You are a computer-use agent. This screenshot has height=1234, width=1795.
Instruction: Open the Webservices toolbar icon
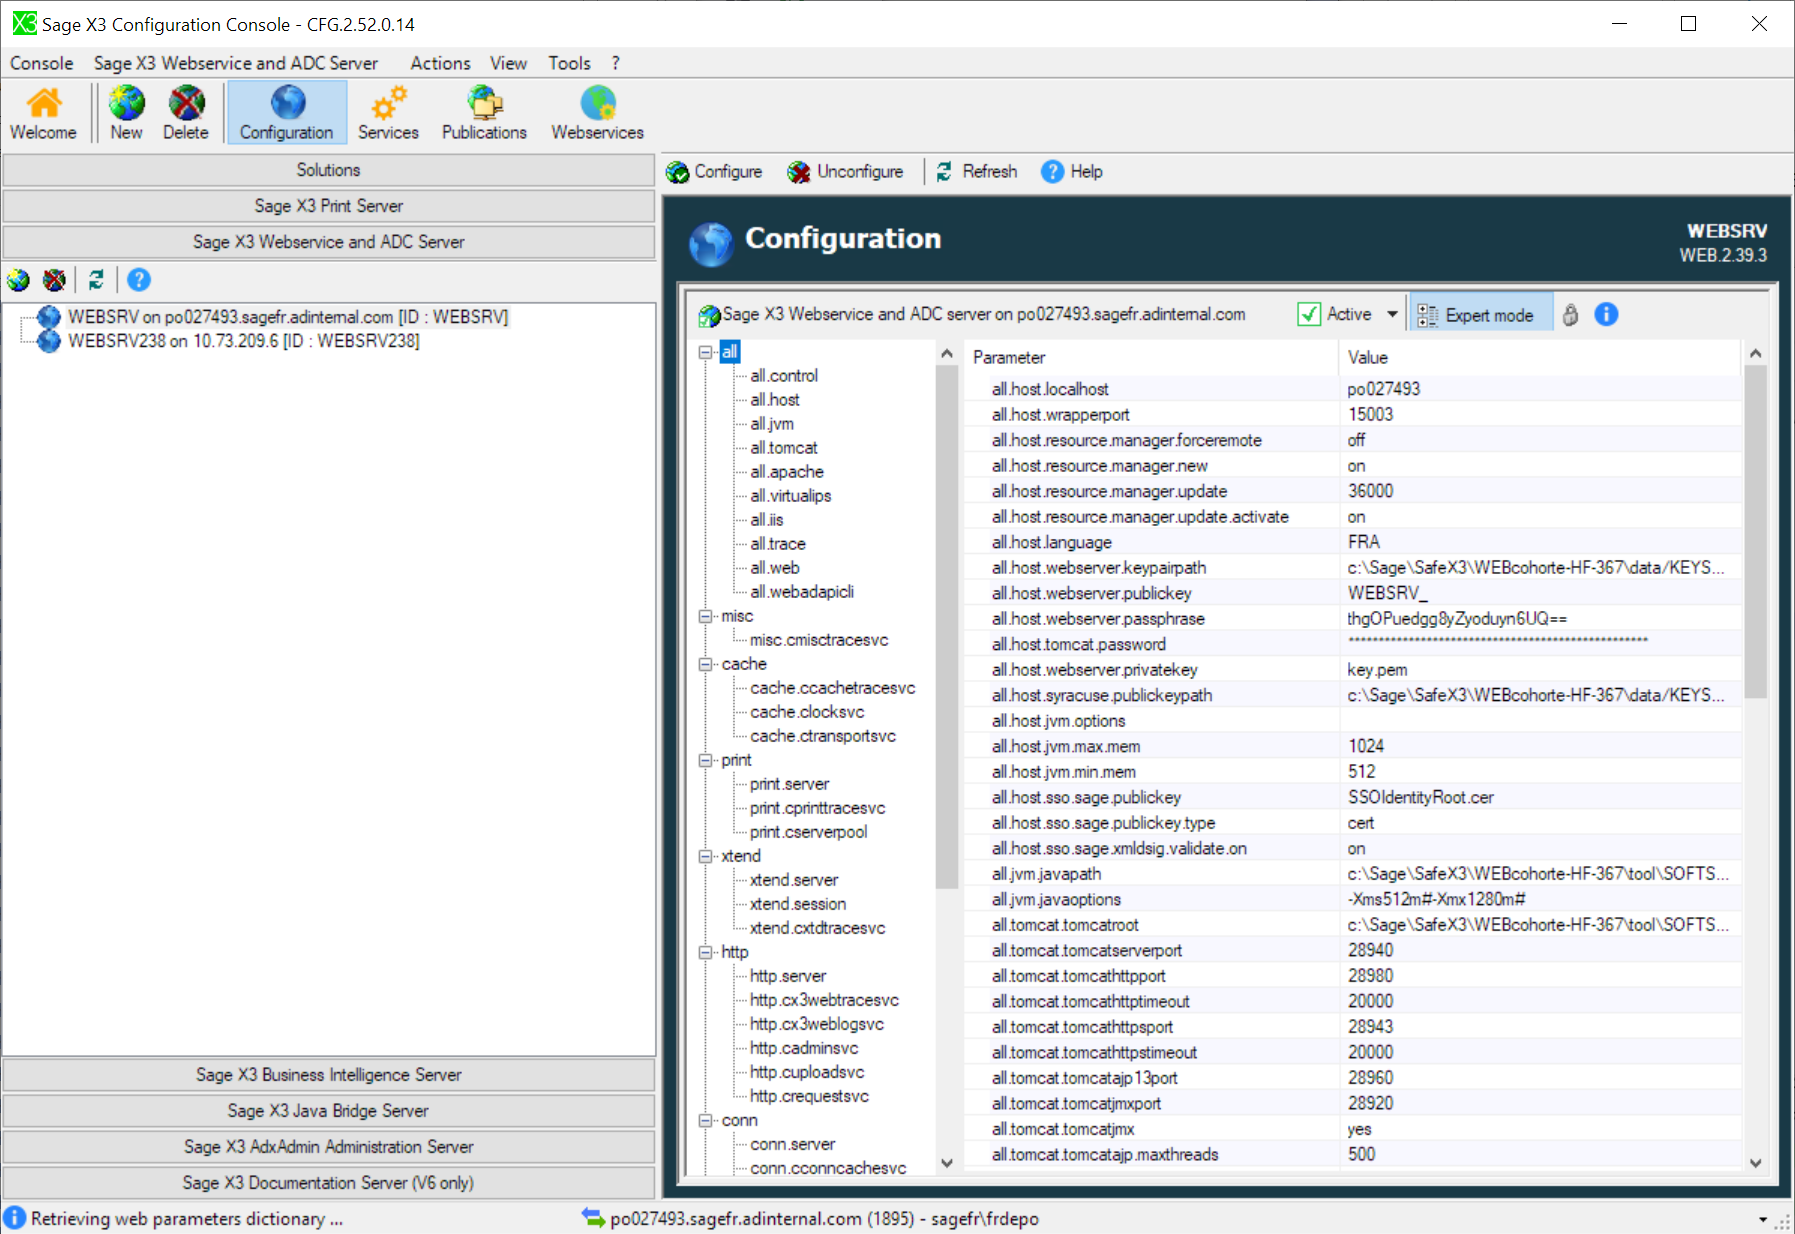(x=596, y=110)
